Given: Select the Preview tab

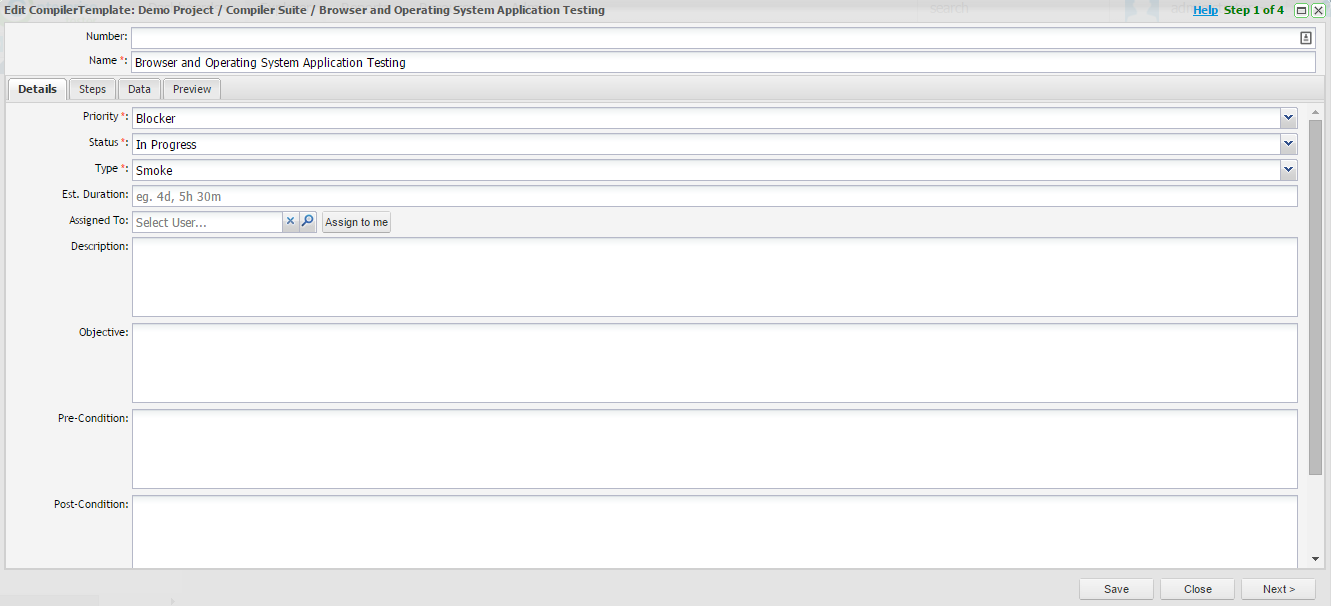Looking at the screenshot, I should (x=192, y=89).
